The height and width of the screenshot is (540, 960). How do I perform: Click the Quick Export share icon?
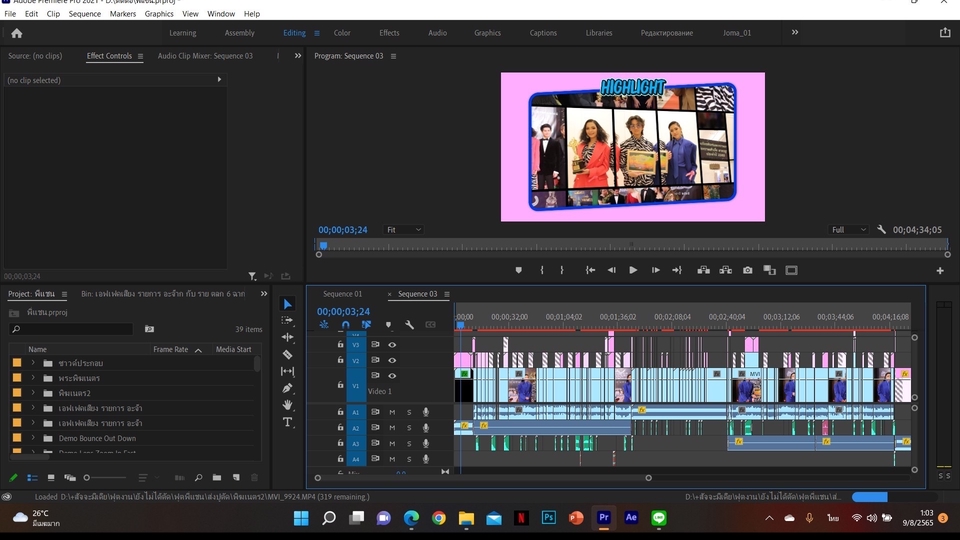coord(945,32)
